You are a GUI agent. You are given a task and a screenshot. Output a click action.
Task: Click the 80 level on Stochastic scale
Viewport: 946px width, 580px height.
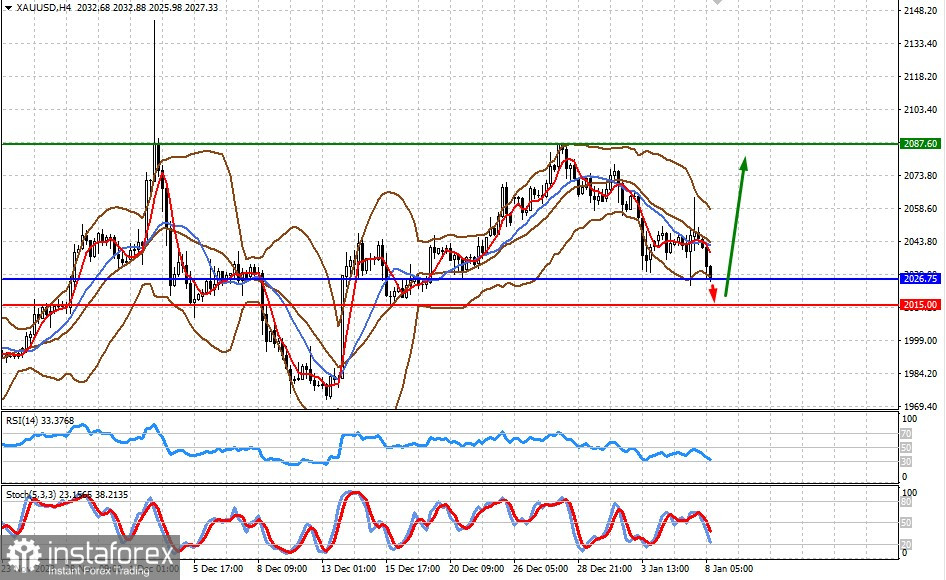point(906,502)
